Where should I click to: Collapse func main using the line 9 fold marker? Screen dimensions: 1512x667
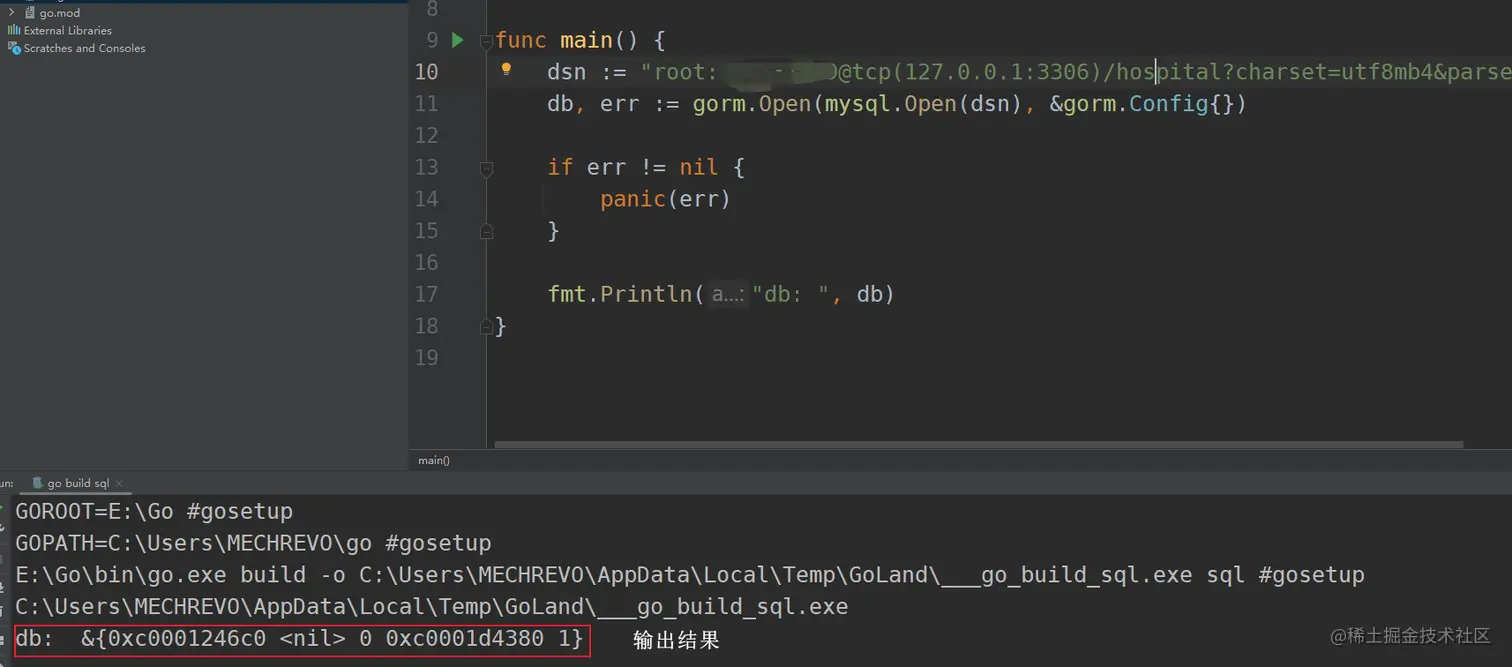click(486, 41)
